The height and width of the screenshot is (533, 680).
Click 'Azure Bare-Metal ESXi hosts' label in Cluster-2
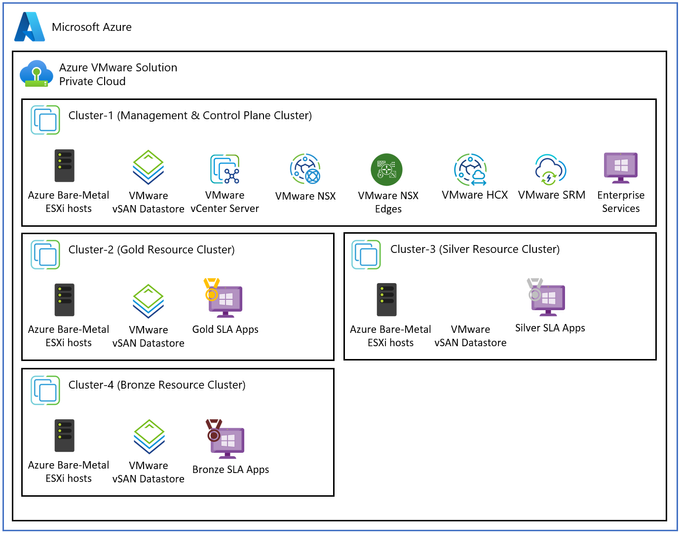point(69,336)
